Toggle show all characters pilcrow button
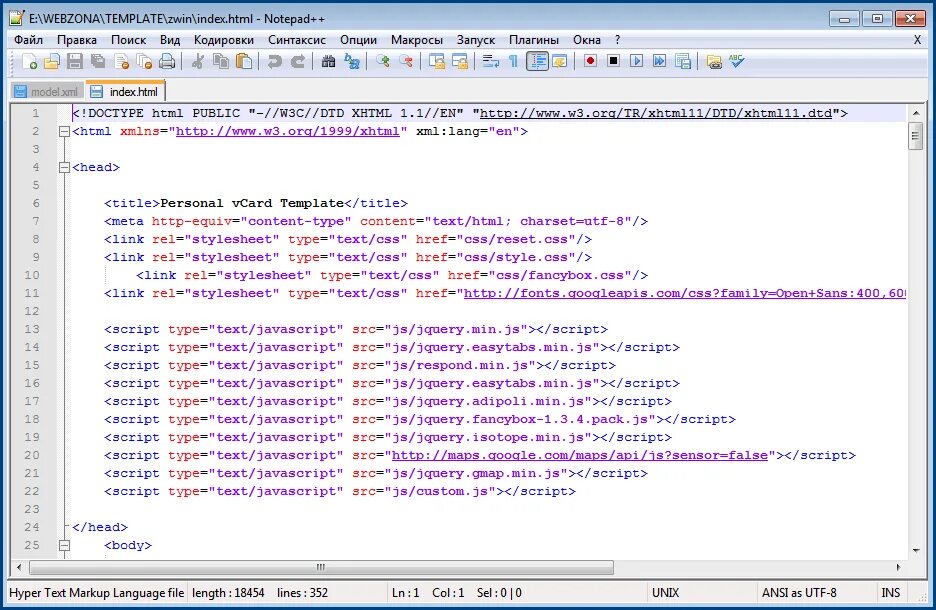This screenshot has width=936, height=610. click(x=513, y=61)
